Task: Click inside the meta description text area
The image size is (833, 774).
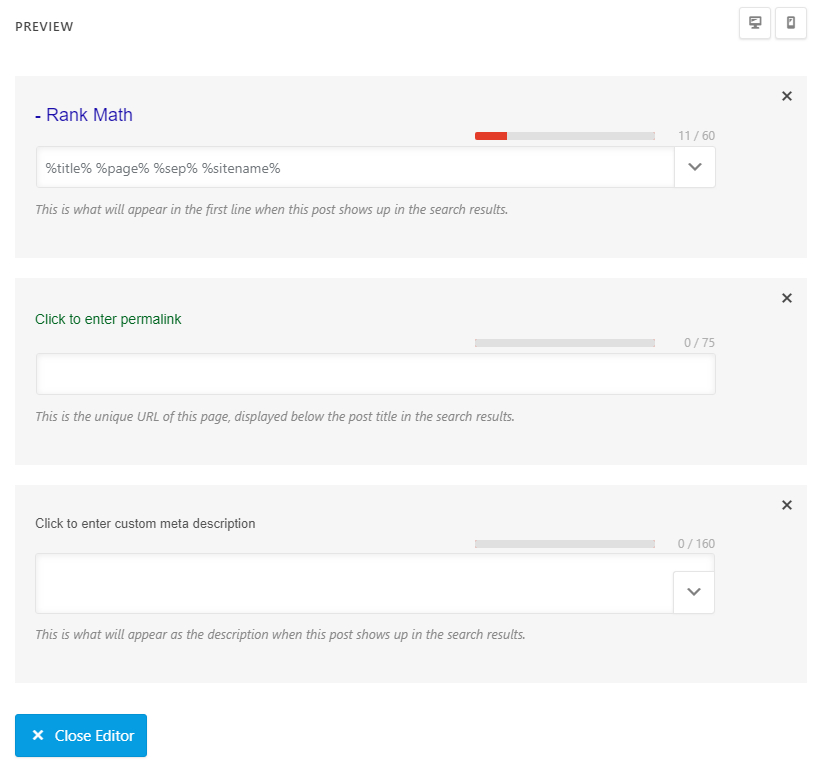Action: point(355,584)
